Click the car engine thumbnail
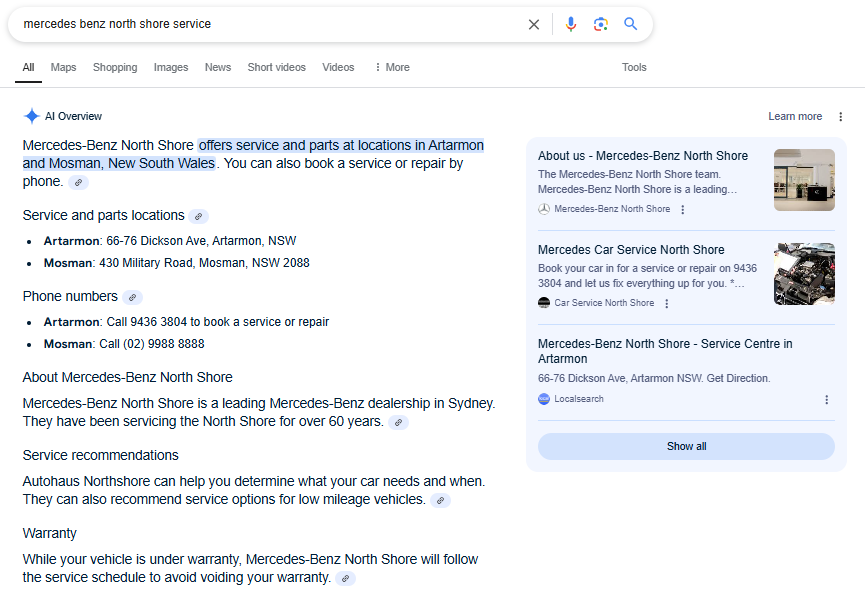The width and height of the screenshot is (865, 594). coord(804,274)
